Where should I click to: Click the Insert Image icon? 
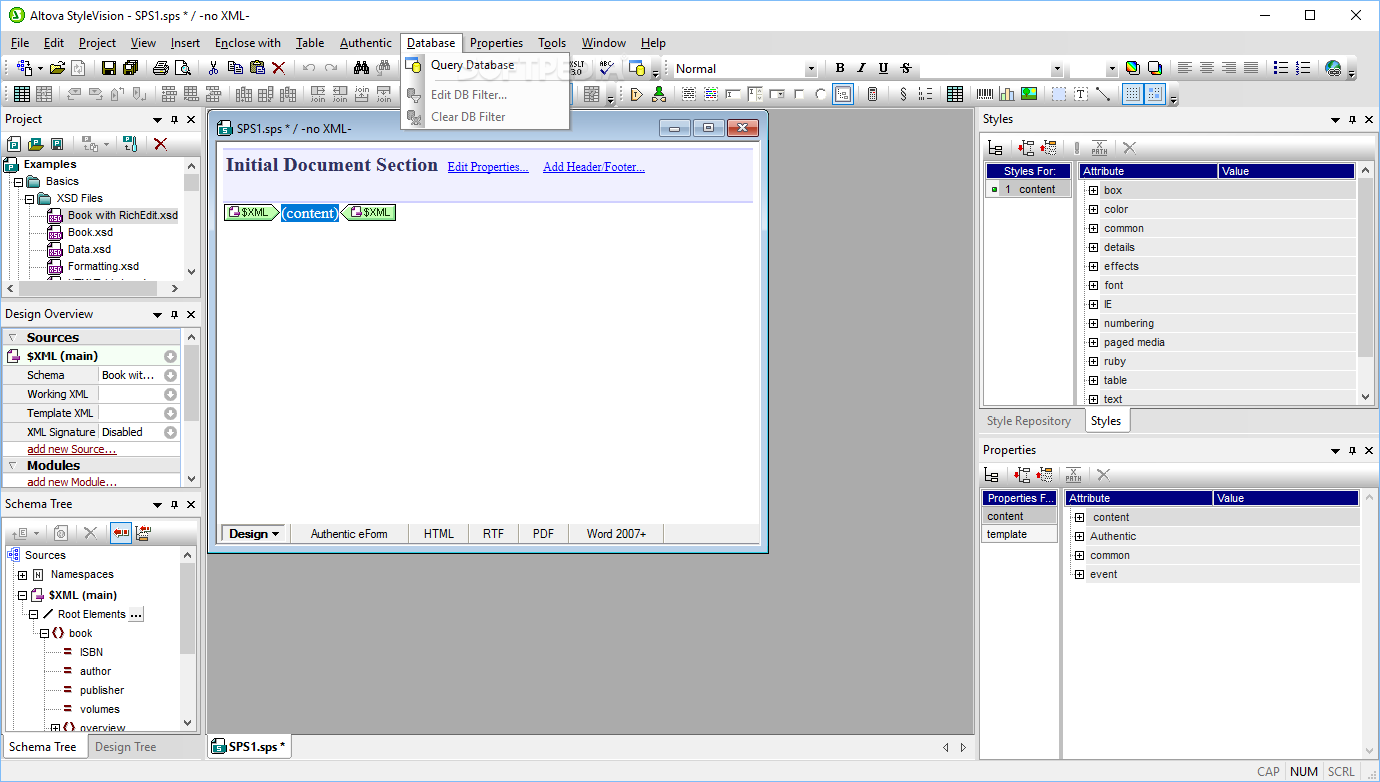point(1029,94)
